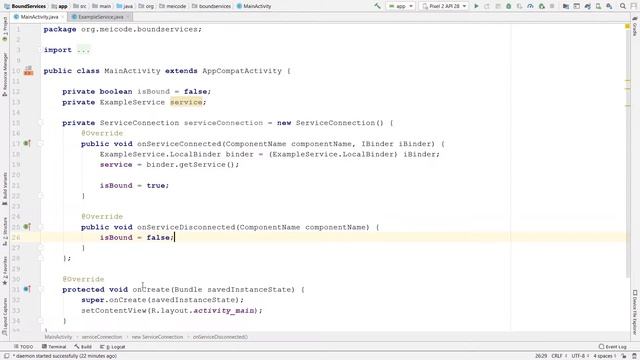Click the Debug app bug icon
640x360 pixels.
coord(509,6)
